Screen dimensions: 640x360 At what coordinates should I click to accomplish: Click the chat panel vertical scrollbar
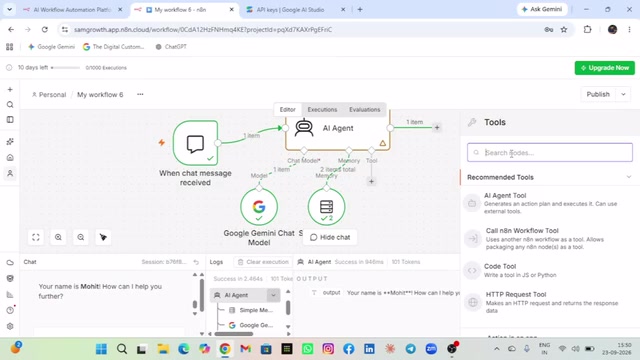(x=202, y=296)
